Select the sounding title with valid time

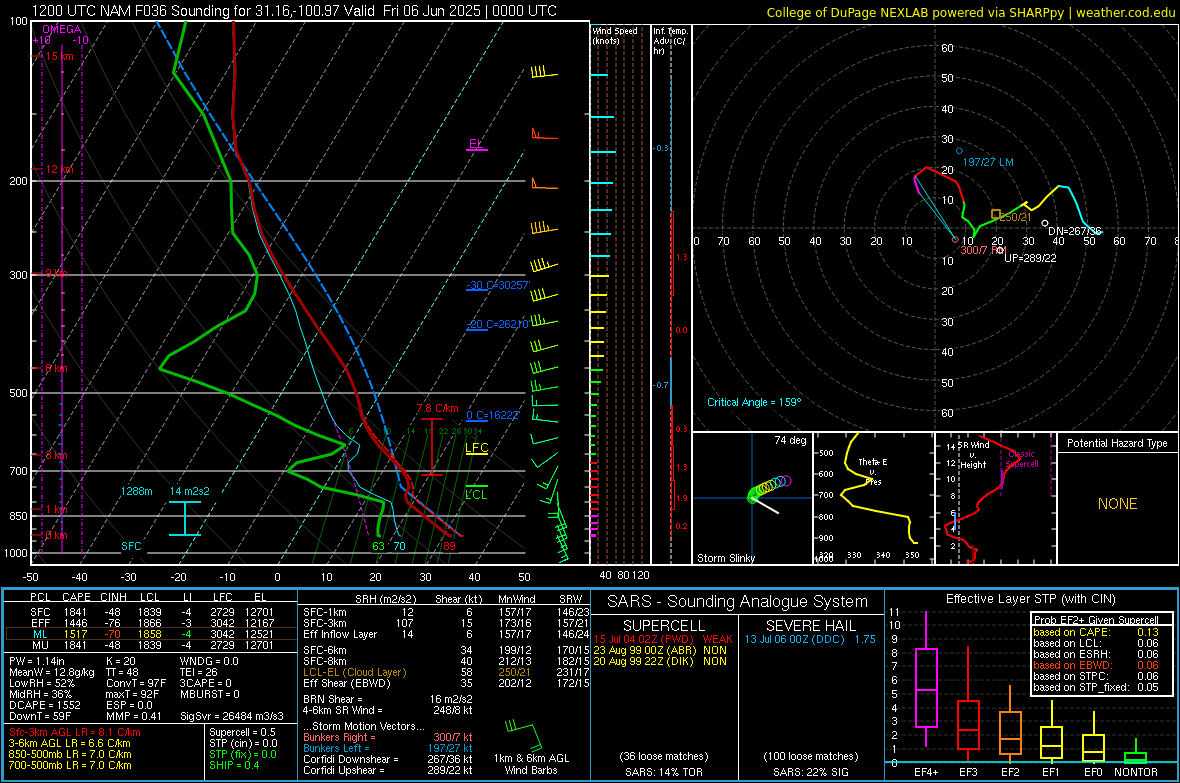[294, 11]
